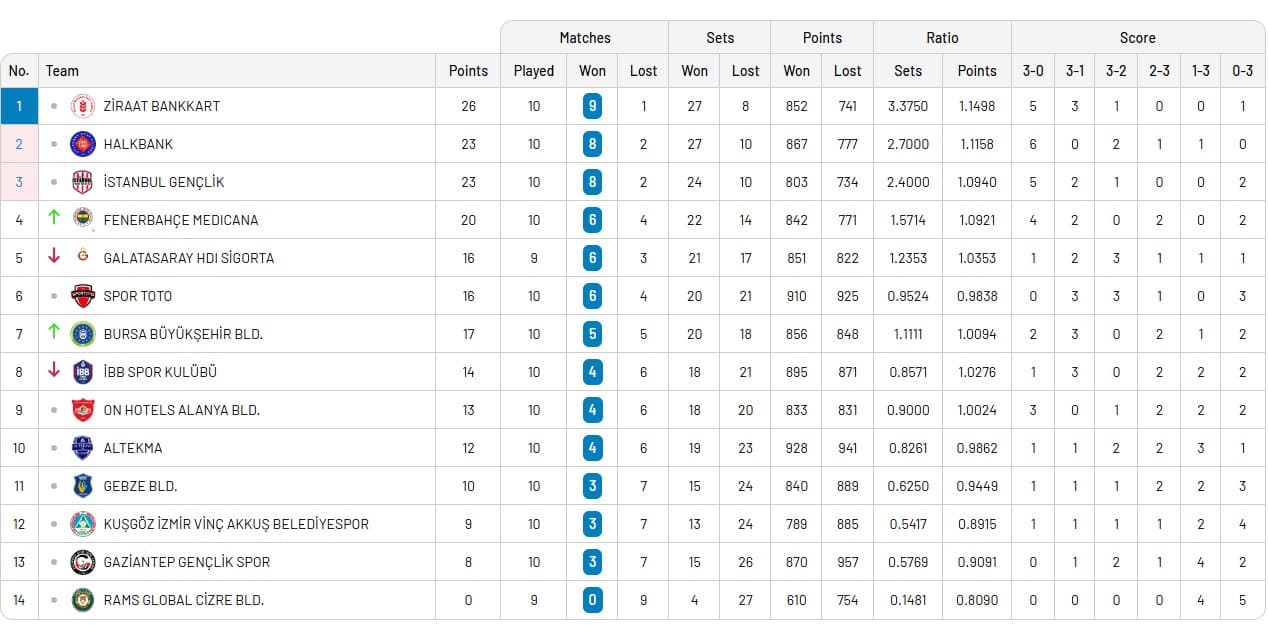Viewport: 1268px width, 639px height.
Task: Click the İBB Spor Kulübü logo
Action: [83, 372]
